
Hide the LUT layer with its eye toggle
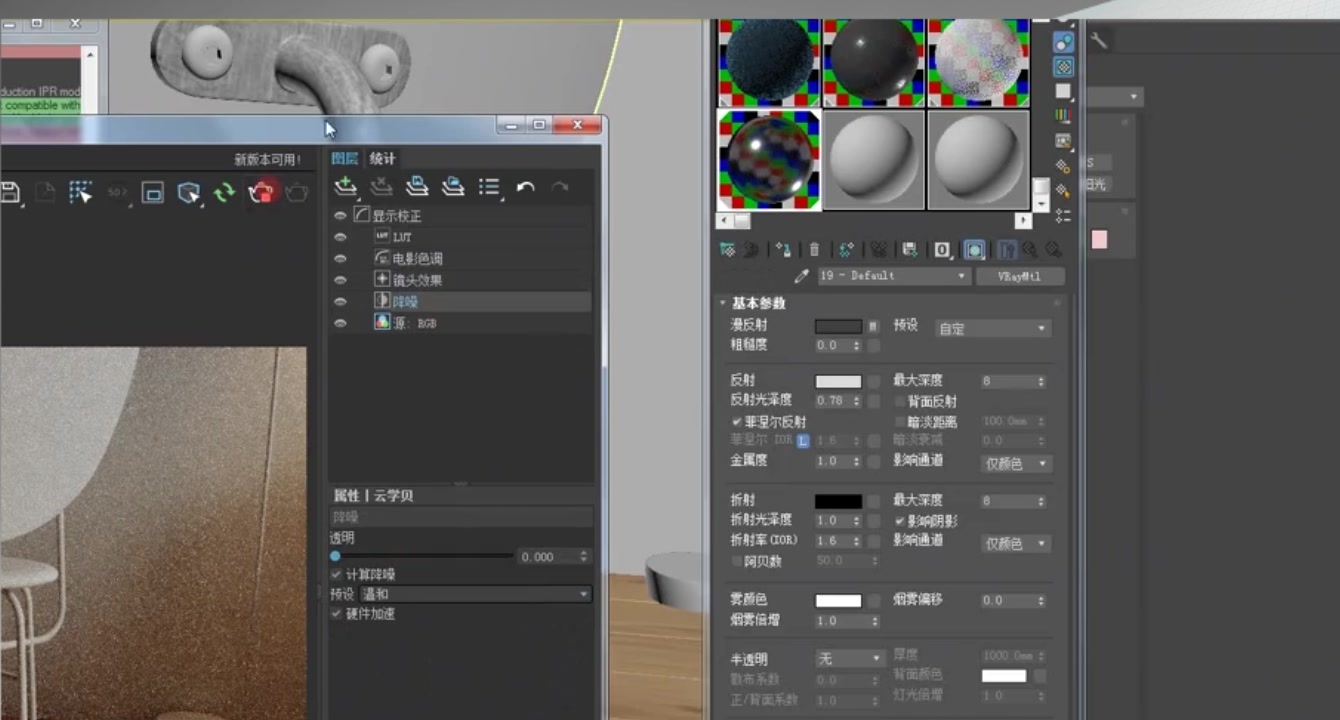point(340,236)
